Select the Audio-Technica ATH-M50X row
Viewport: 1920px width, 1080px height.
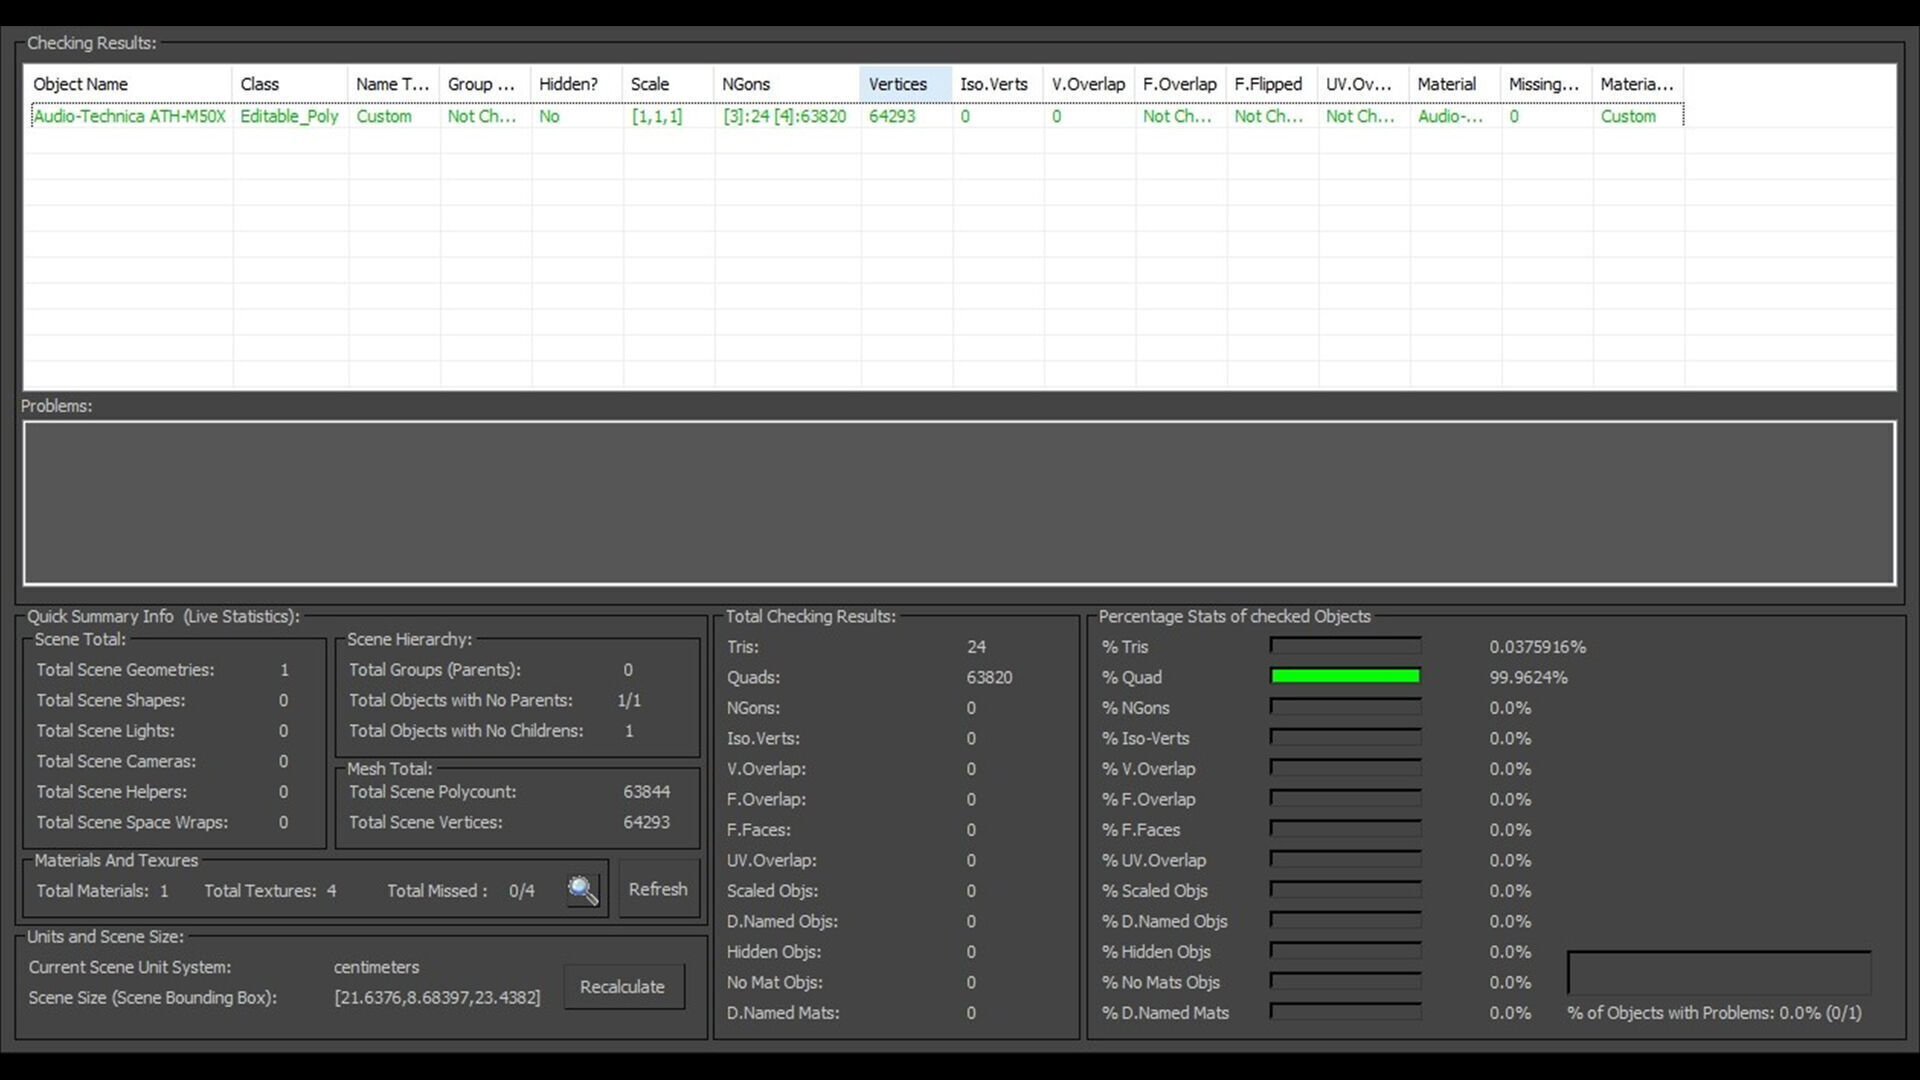click(129, 116)
